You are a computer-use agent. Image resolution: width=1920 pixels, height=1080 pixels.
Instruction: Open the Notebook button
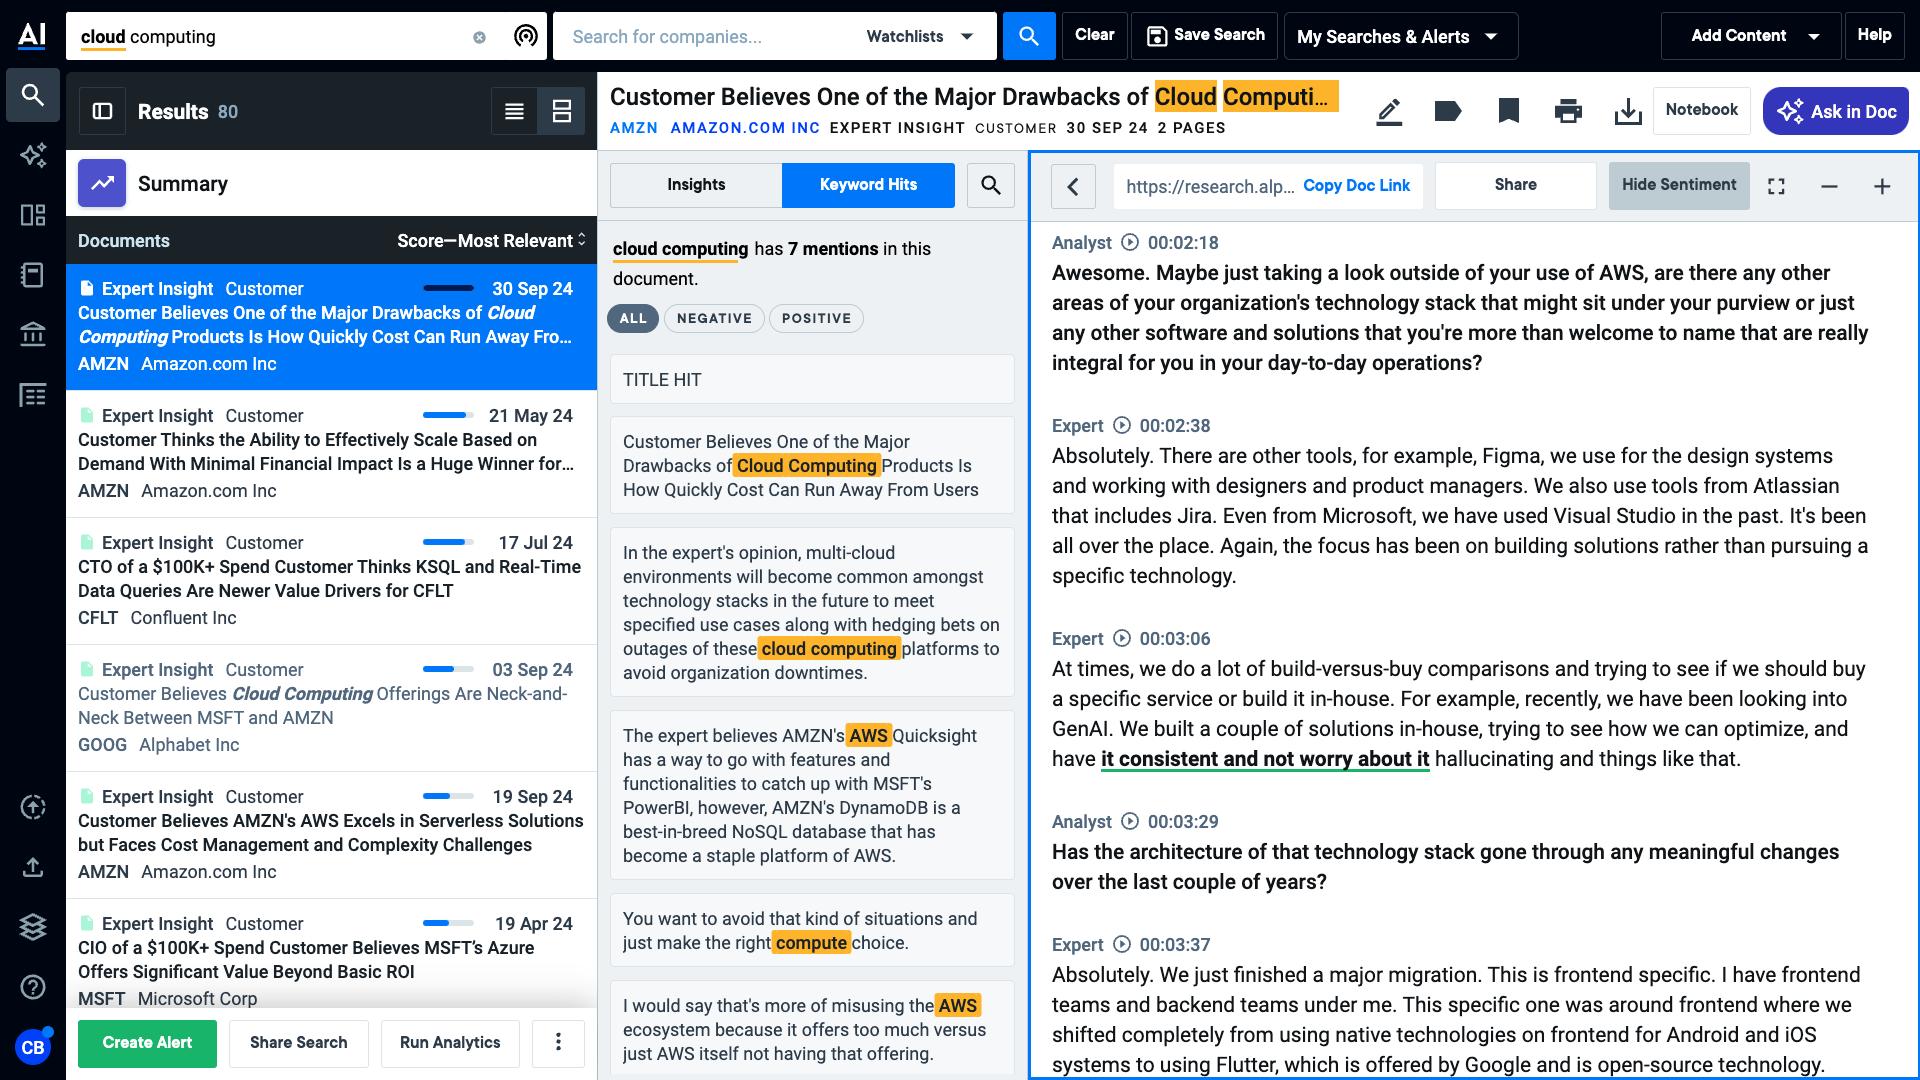pos(1701,110)
